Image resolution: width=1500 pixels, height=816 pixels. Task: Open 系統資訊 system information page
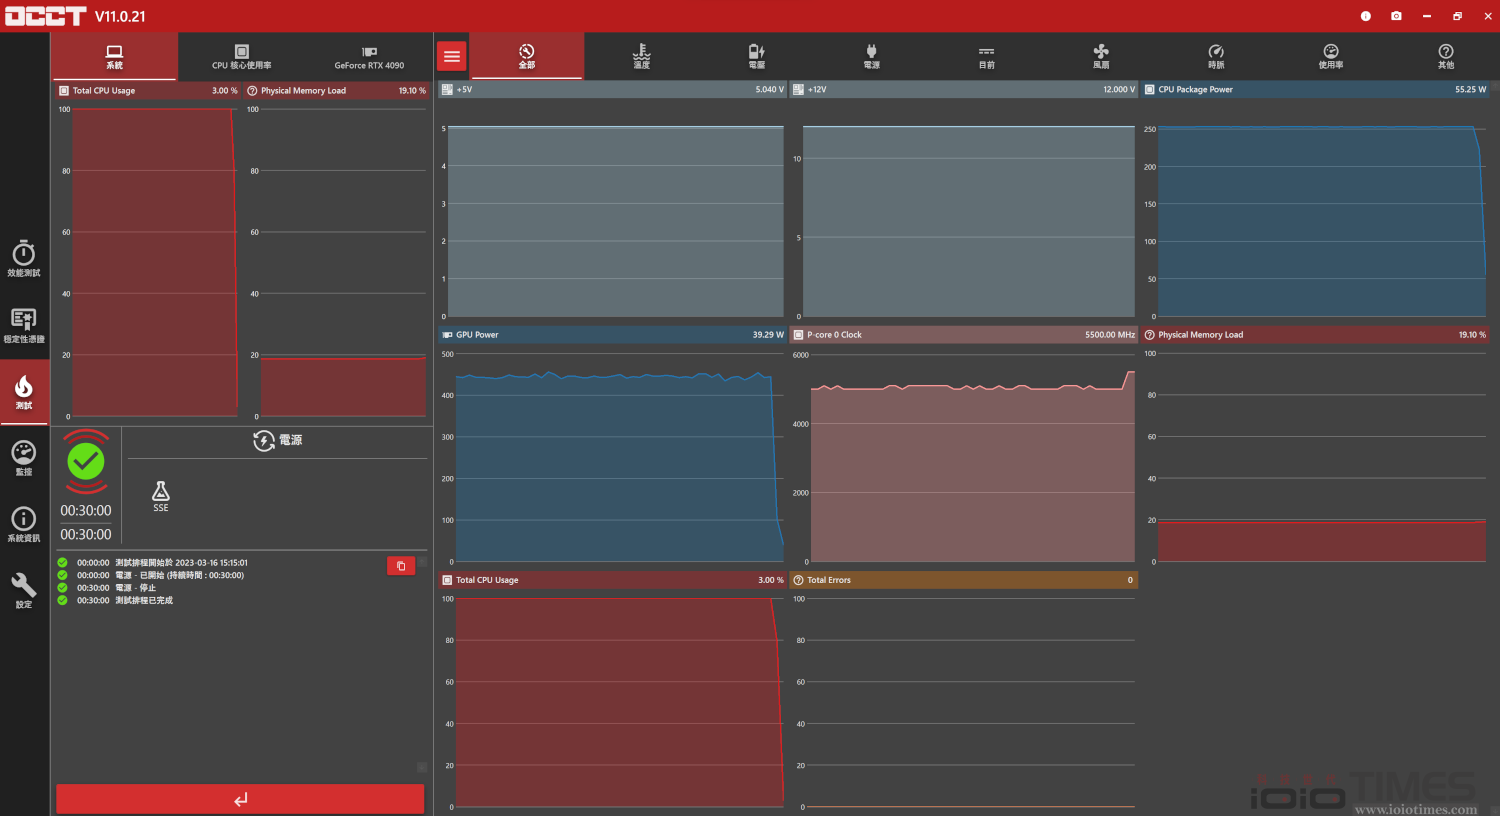(24, 523)
